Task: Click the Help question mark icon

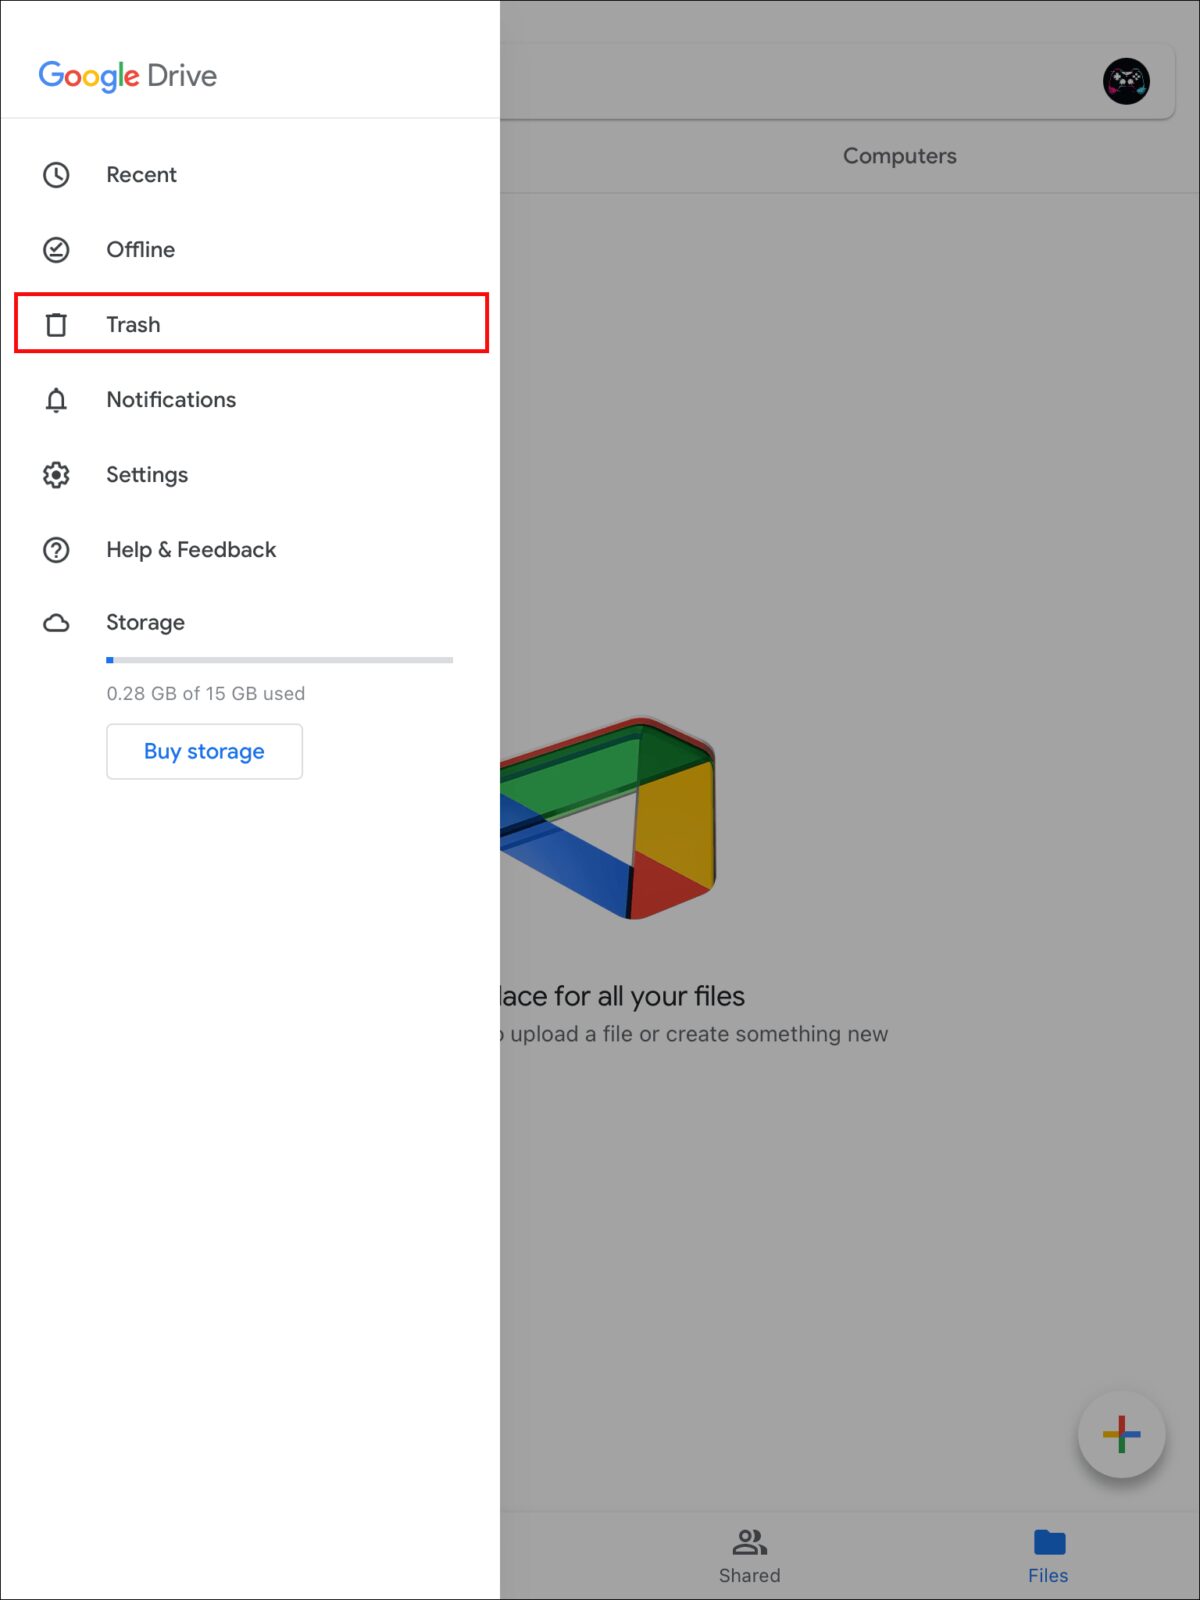Action: 56,550
